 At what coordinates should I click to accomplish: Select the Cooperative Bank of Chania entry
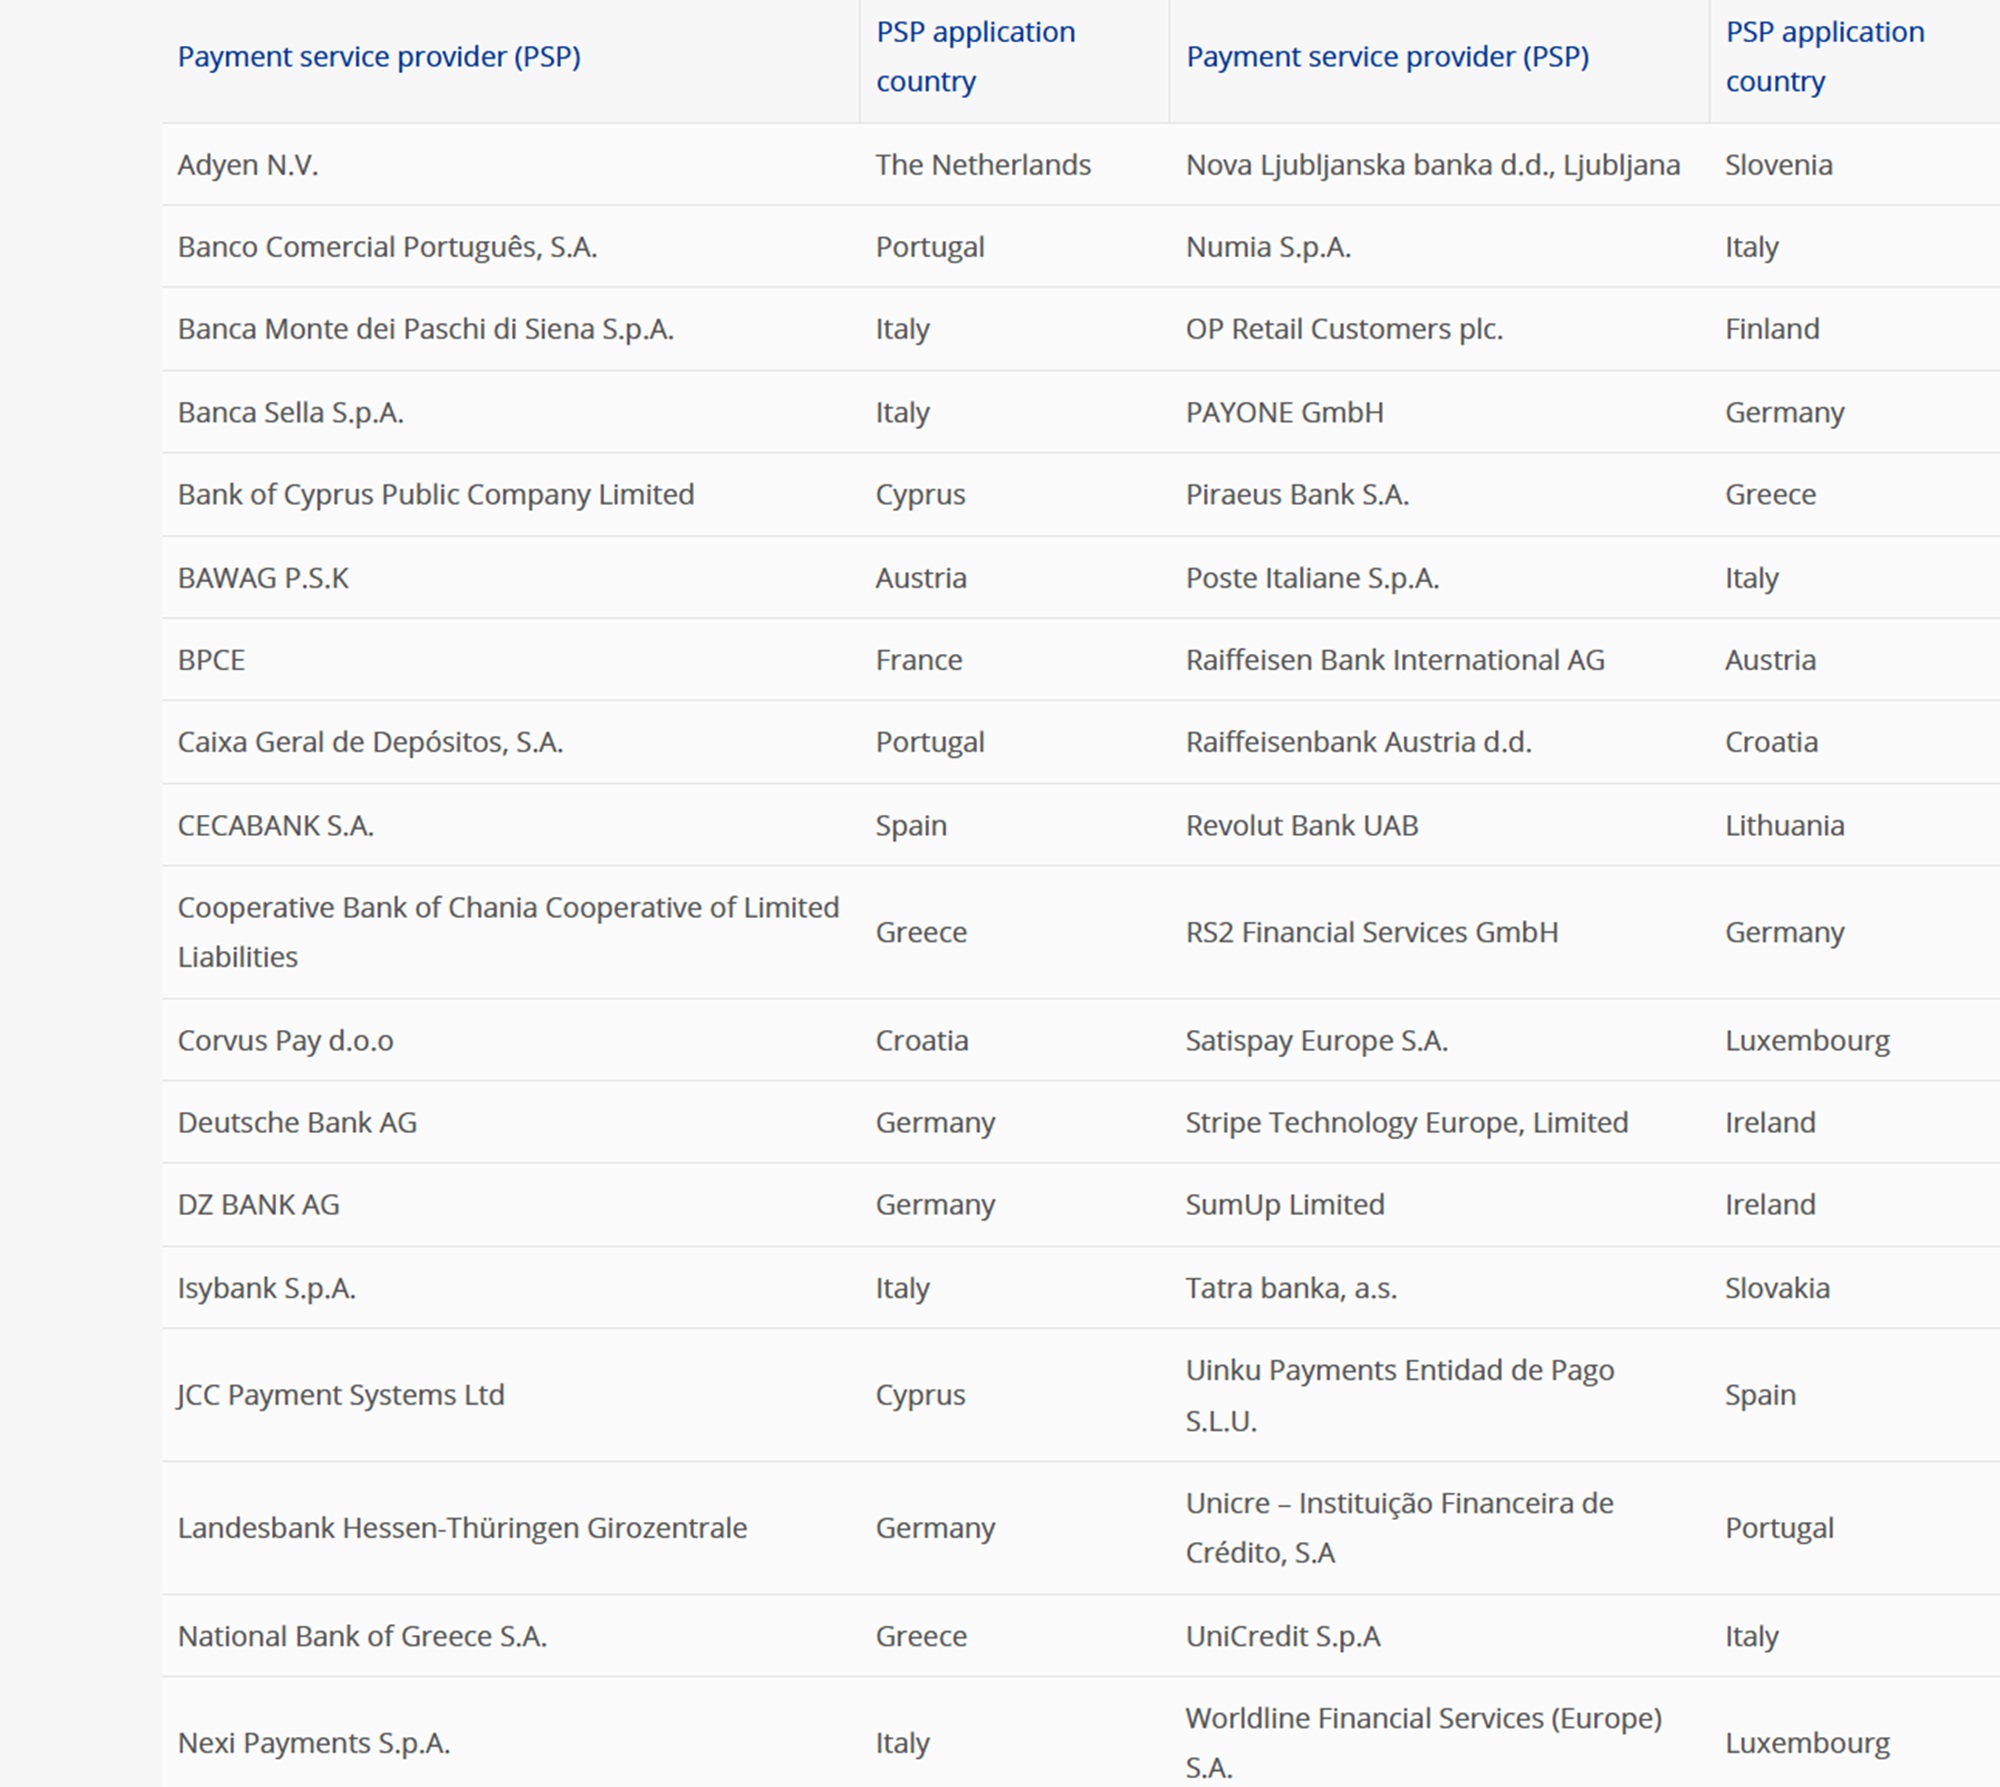click(508, 932)
